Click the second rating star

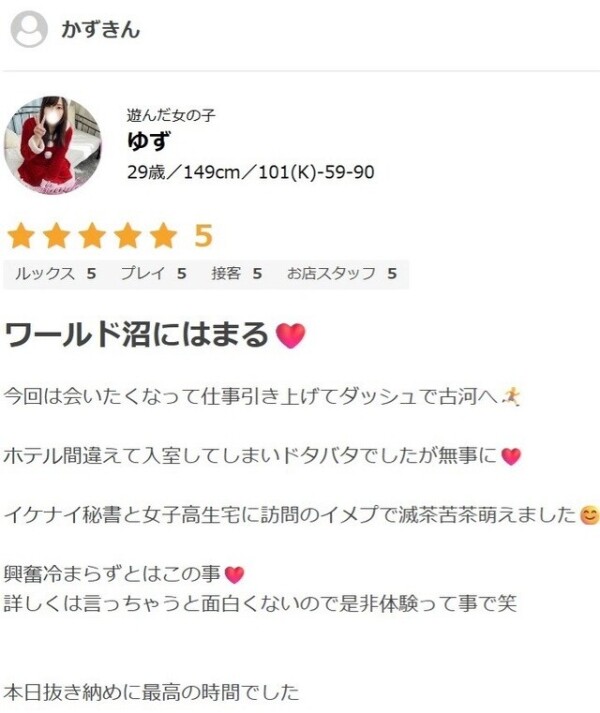tap(56, 236)
